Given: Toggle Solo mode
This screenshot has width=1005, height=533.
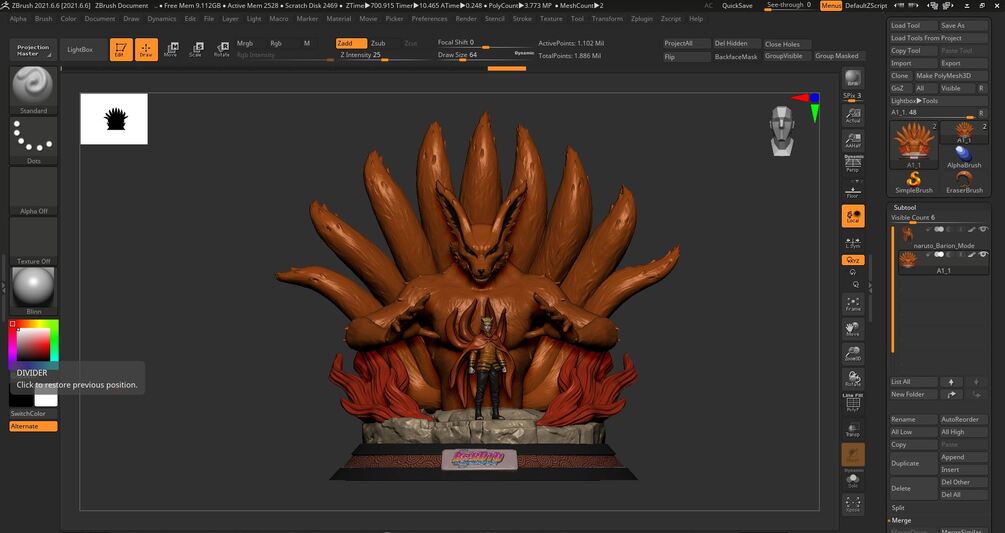Looking at the screenshot, I should tap(852, 480).
